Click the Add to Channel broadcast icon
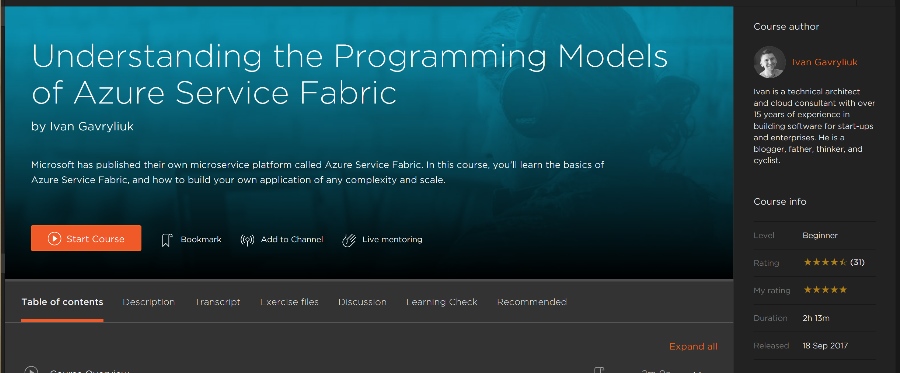The width and height of the screenshot is (900, 373). click(x=247, y=240)
